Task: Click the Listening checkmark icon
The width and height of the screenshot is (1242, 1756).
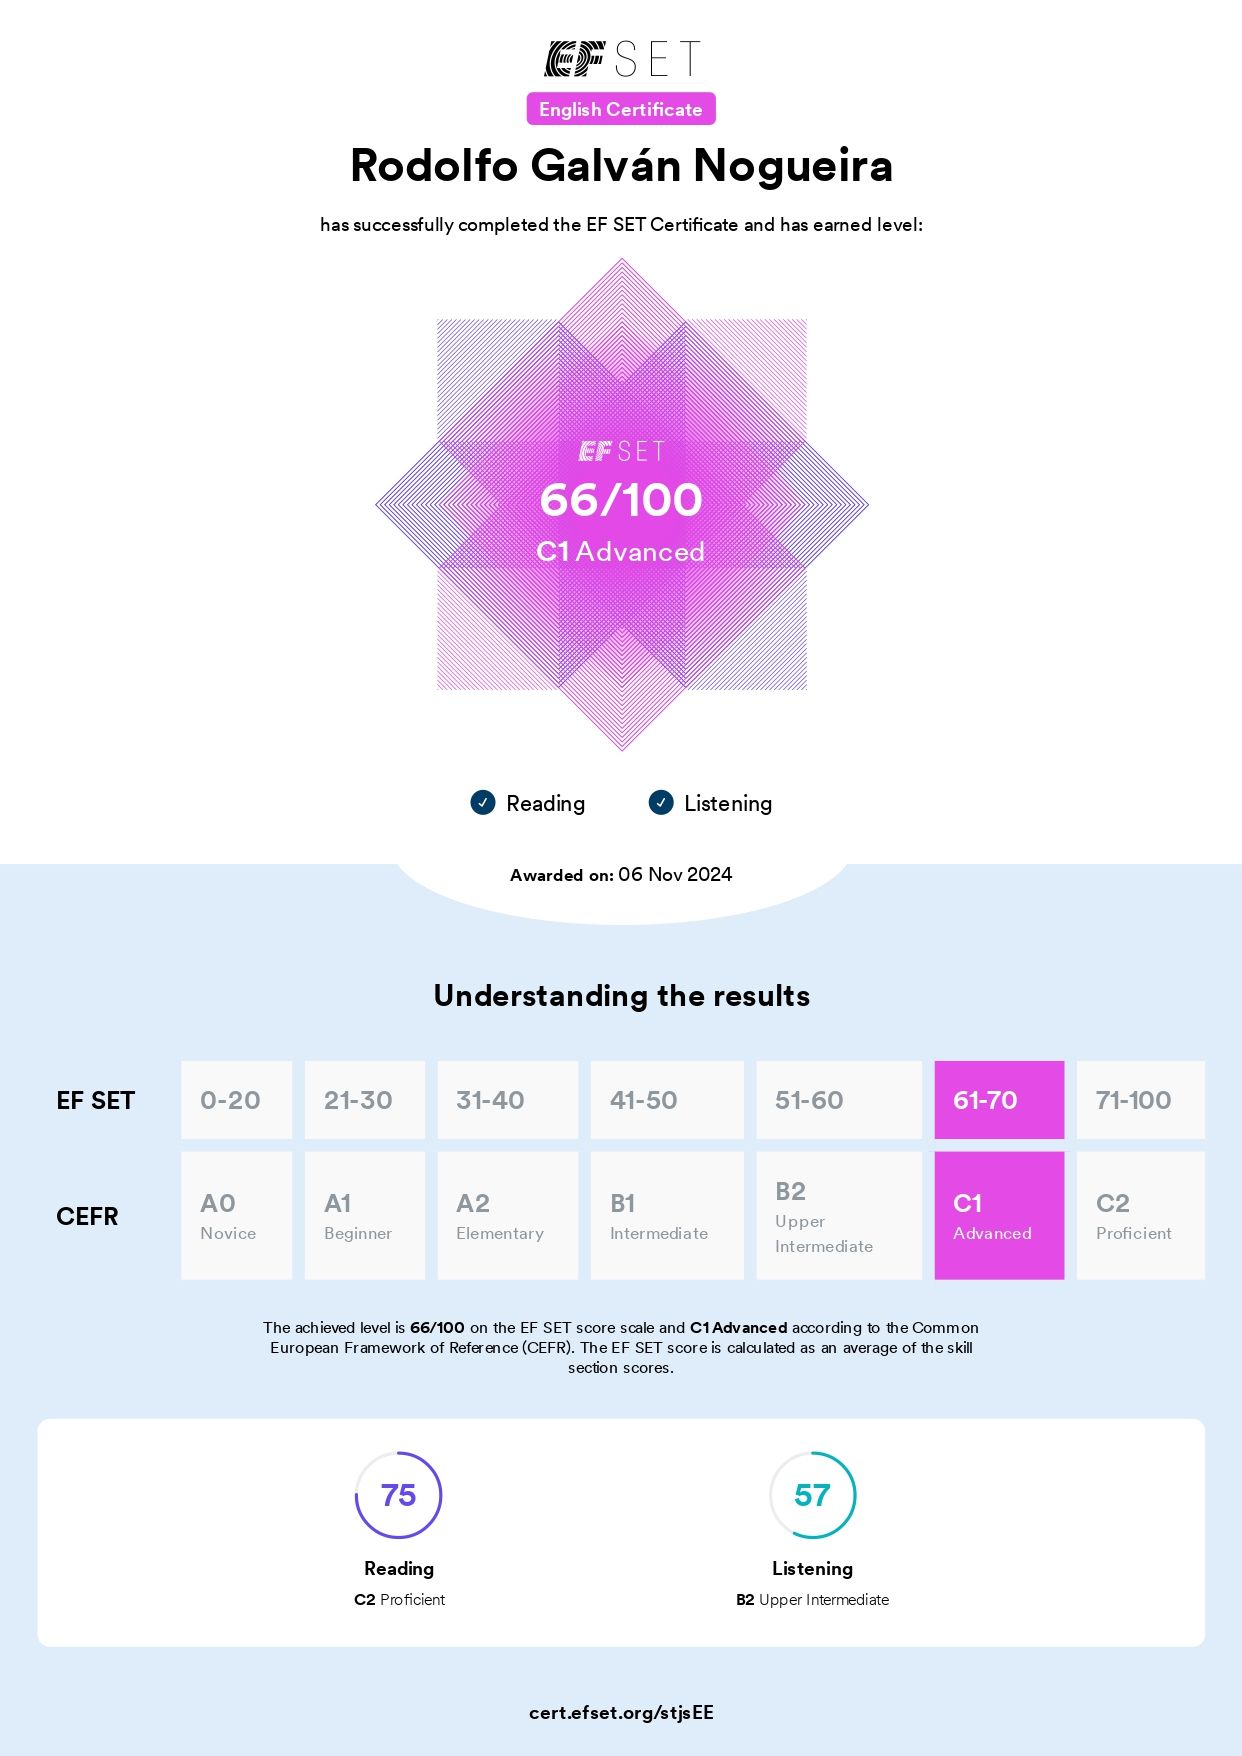Action: point(661,802)
